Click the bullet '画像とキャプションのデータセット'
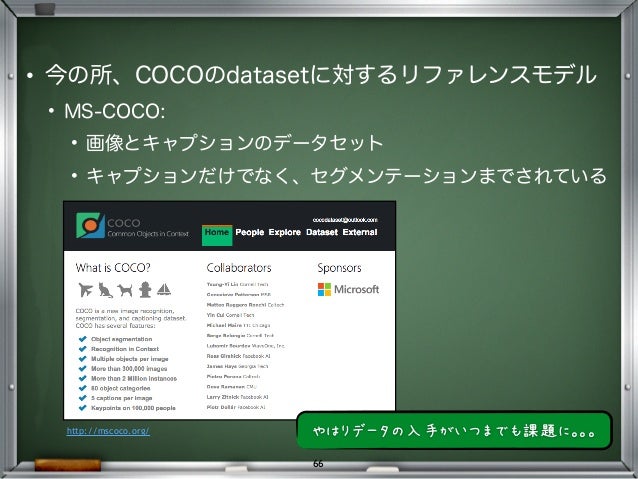 click(234, 143)
